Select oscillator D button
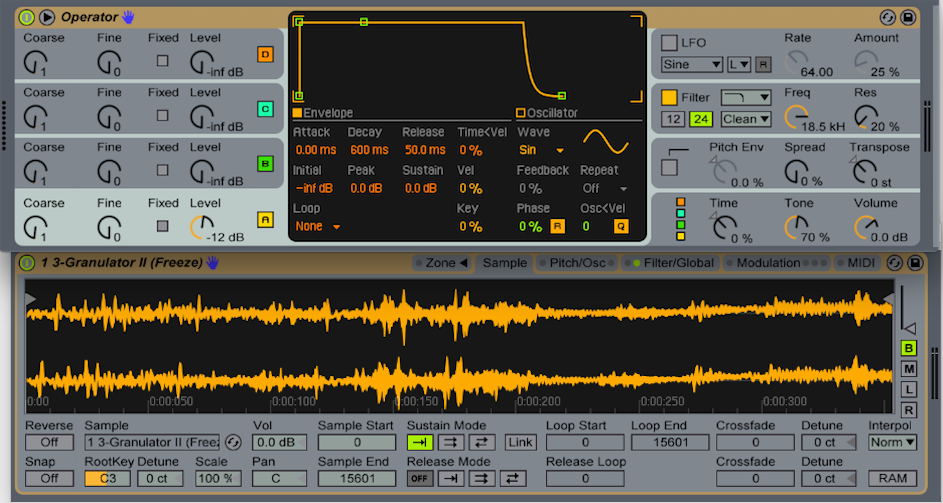This screenshot has height=503, width=943. coord(265,55)
